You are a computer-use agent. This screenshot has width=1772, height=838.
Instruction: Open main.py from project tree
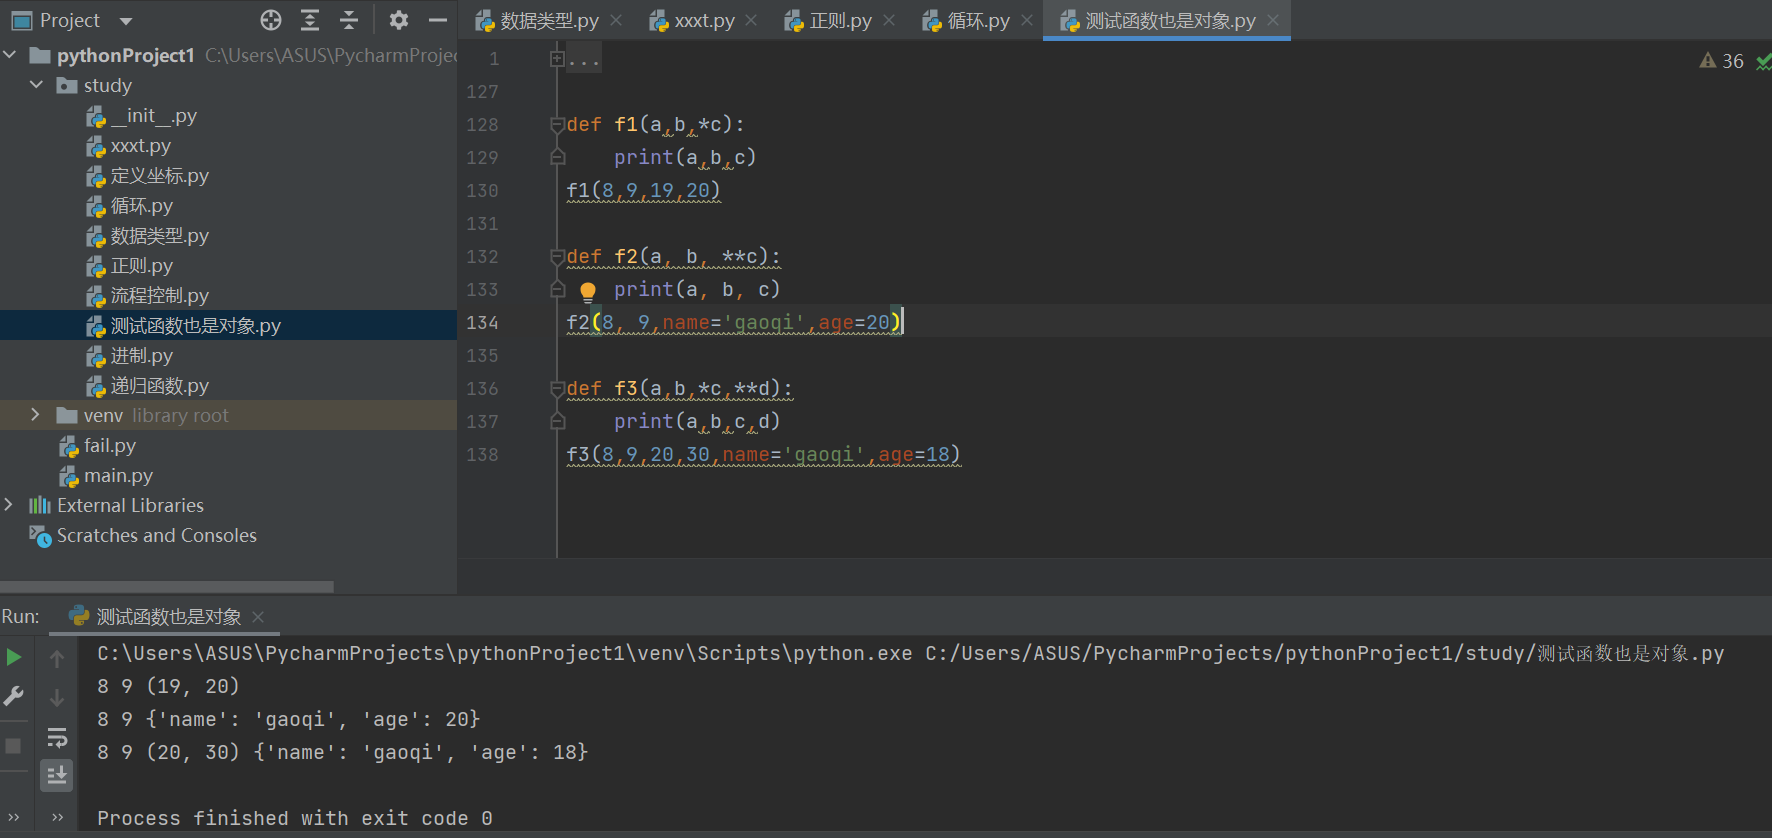106,476
